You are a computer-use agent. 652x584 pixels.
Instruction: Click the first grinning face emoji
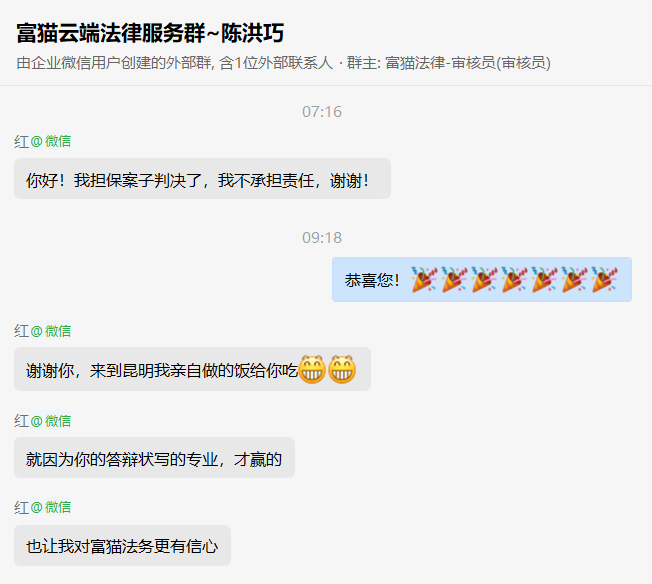pyautogui.click(x=312, y=369)
